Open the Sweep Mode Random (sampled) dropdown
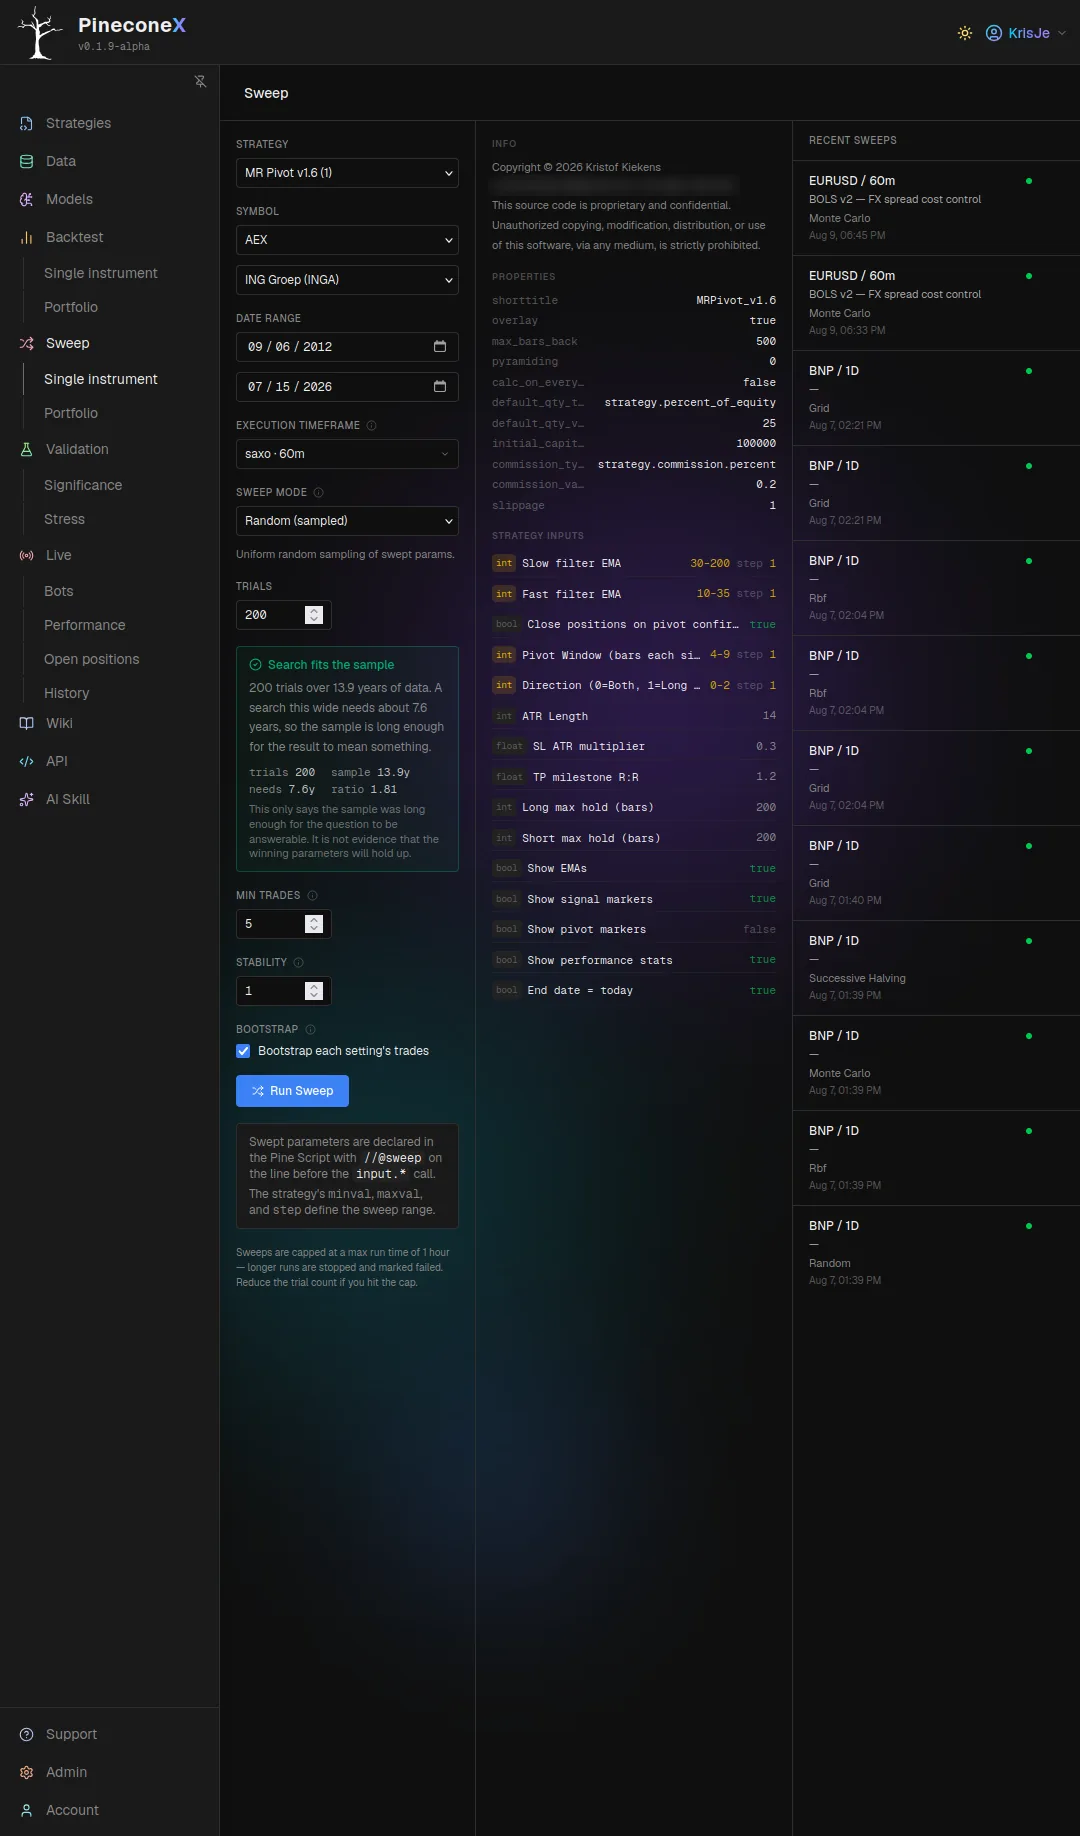 click(347, 521)
